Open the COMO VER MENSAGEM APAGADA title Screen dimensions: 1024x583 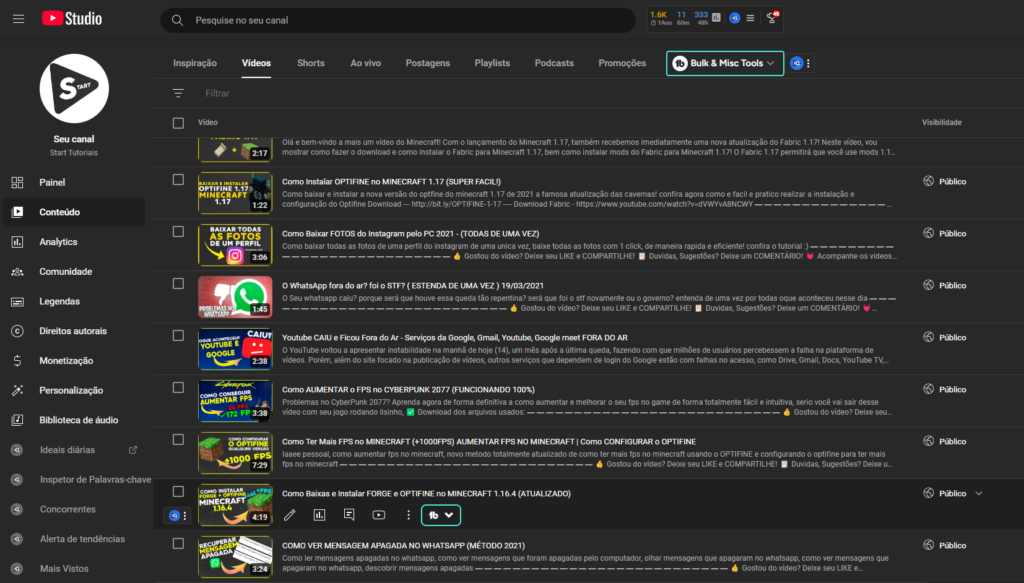pos(403,546)
